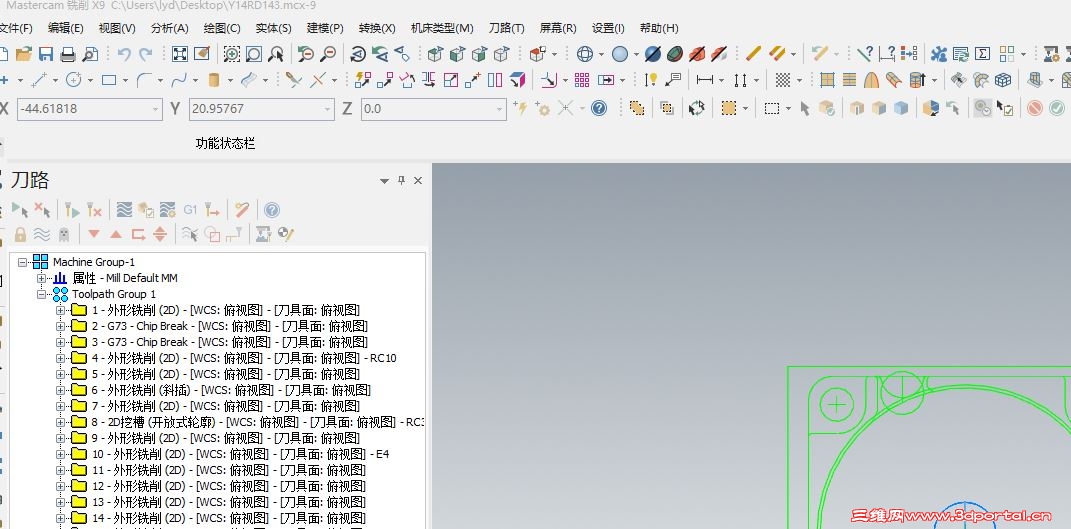1071x529 pixels.
Task: Open toolpath panel options dropdown arrow
Action: point(385,181)
